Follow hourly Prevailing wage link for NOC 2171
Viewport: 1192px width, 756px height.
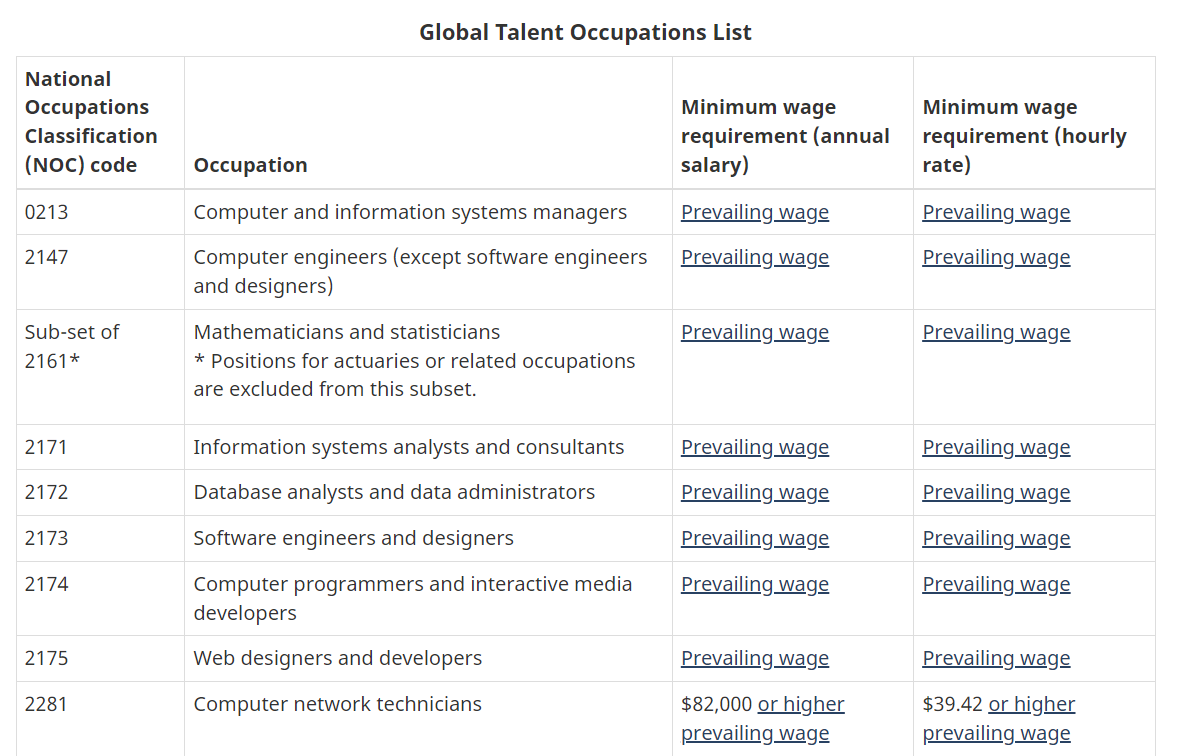[995, 447]
